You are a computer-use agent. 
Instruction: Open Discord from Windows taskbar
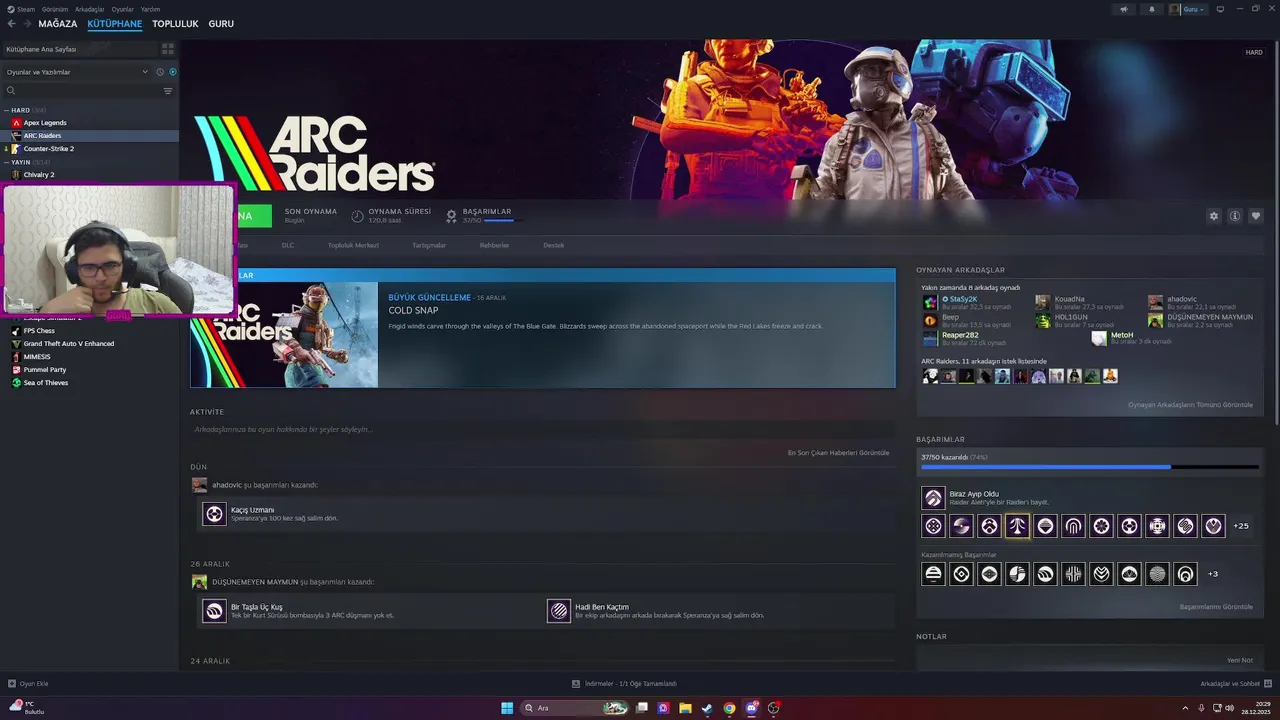pyautogui.click(x=751, y=708)
